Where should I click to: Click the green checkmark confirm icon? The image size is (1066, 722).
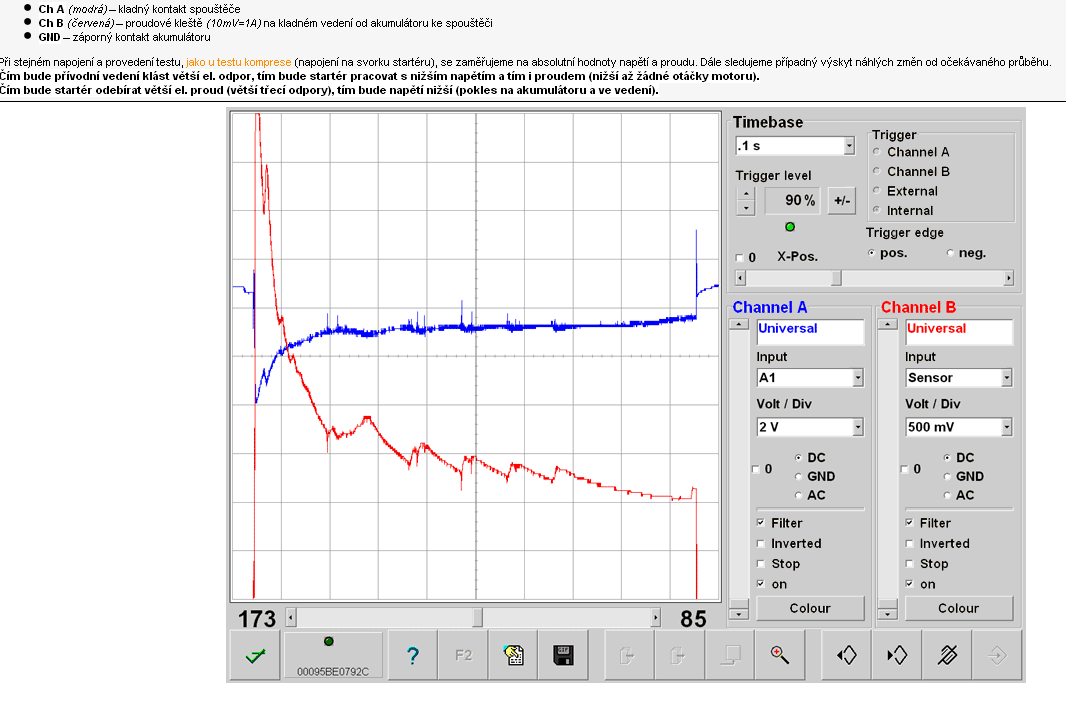[x=255, y=655]
